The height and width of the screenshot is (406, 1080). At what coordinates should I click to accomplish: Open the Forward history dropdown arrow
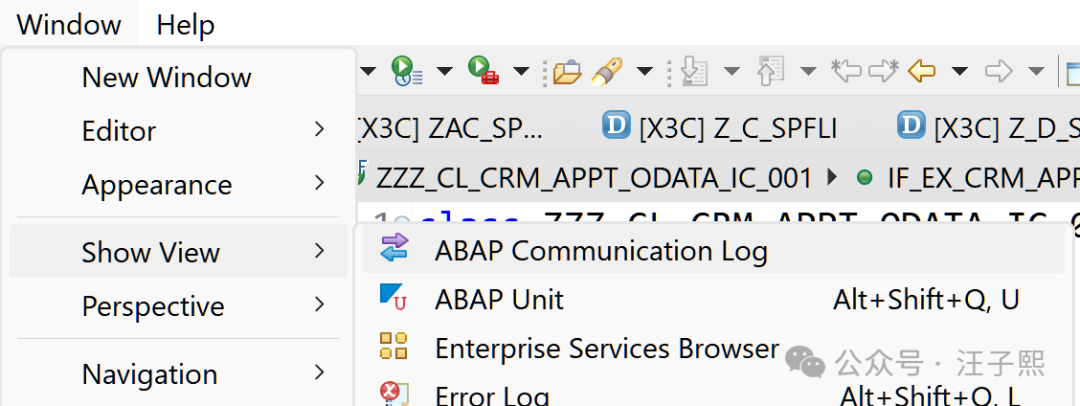(1036, 70)
